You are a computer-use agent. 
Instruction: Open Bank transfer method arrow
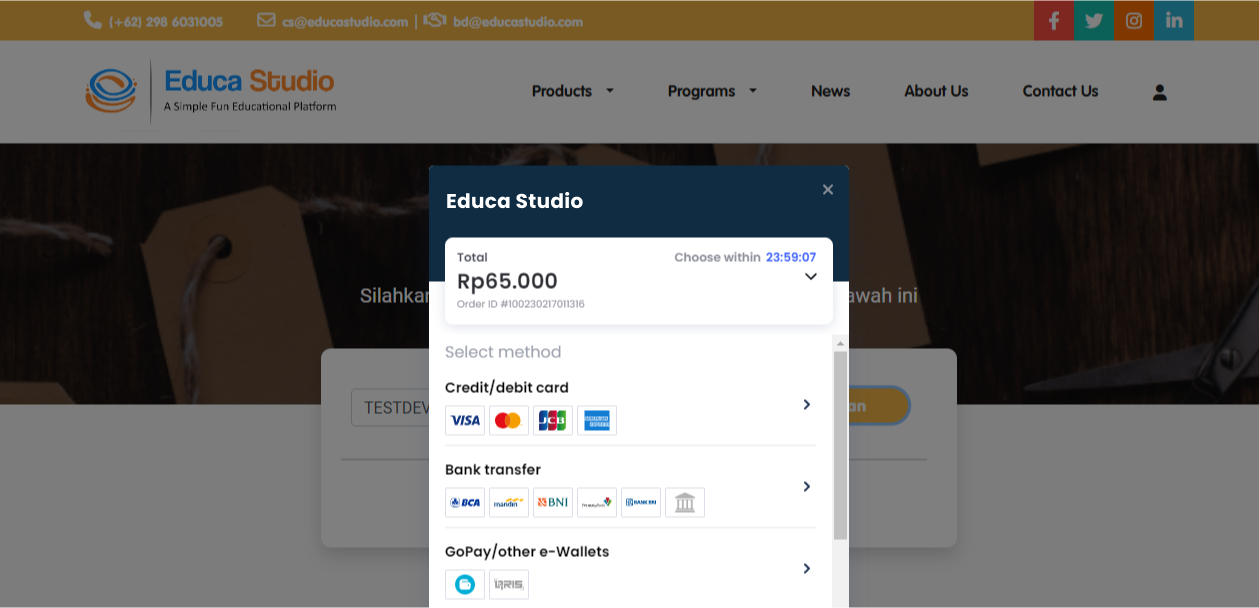point(807,486)
